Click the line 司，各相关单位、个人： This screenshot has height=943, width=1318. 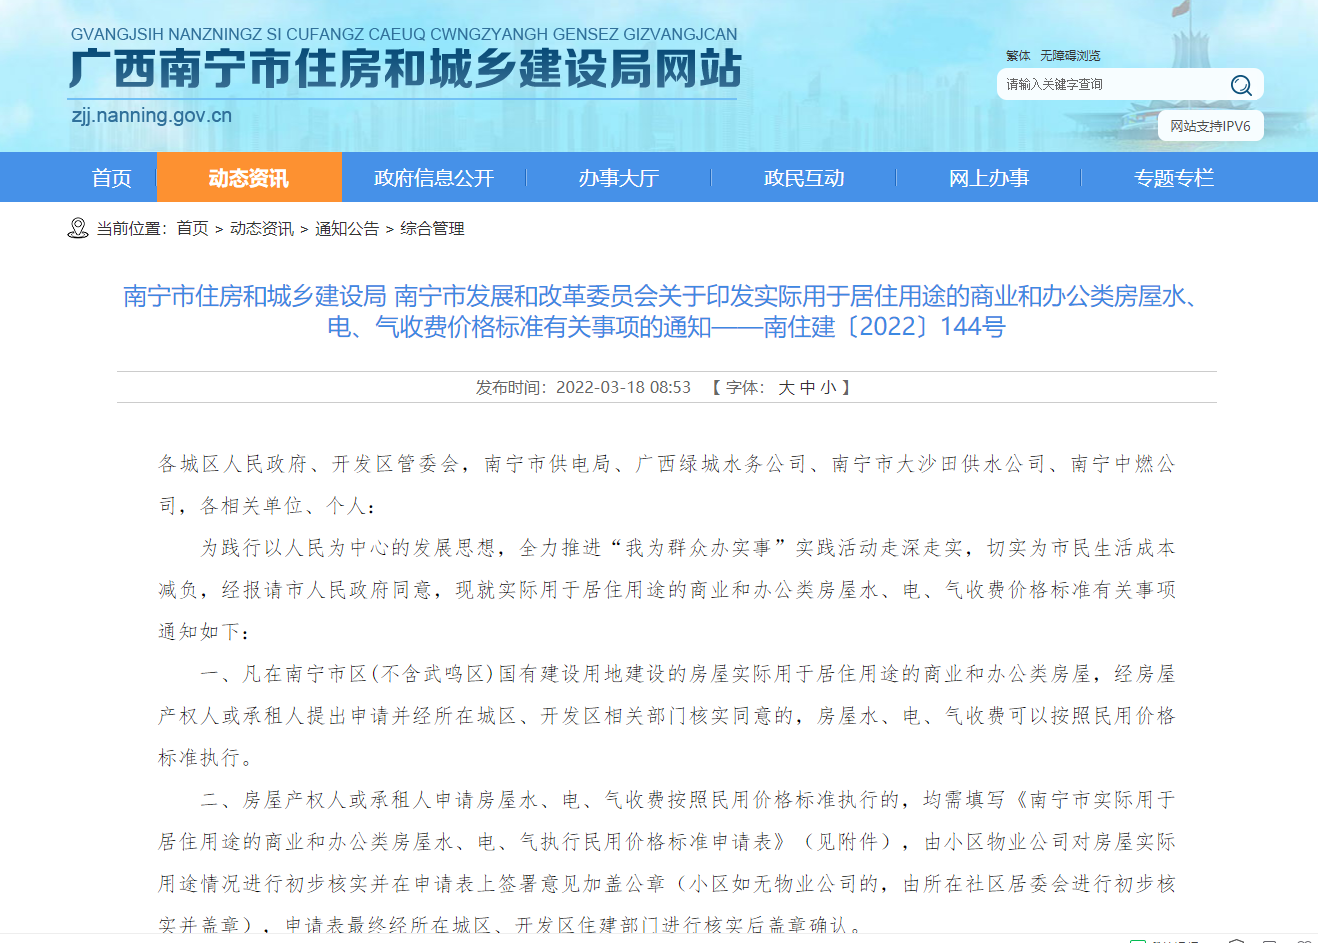point(269,506)
